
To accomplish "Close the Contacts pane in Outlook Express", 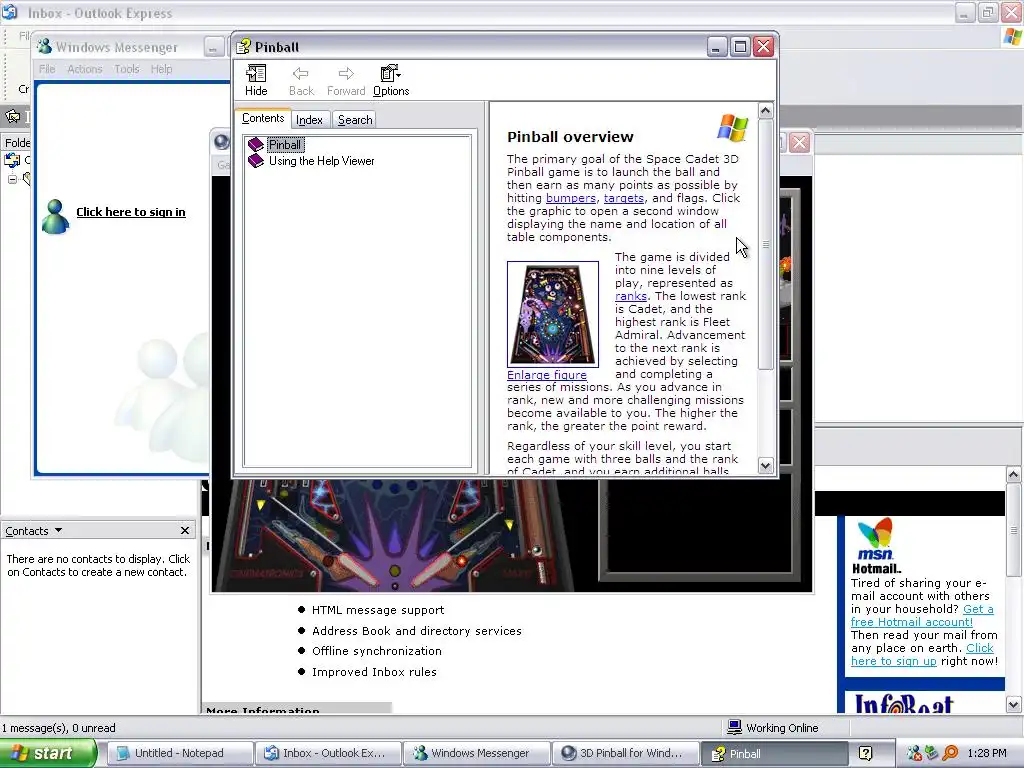I will click(x=185, y=531).
